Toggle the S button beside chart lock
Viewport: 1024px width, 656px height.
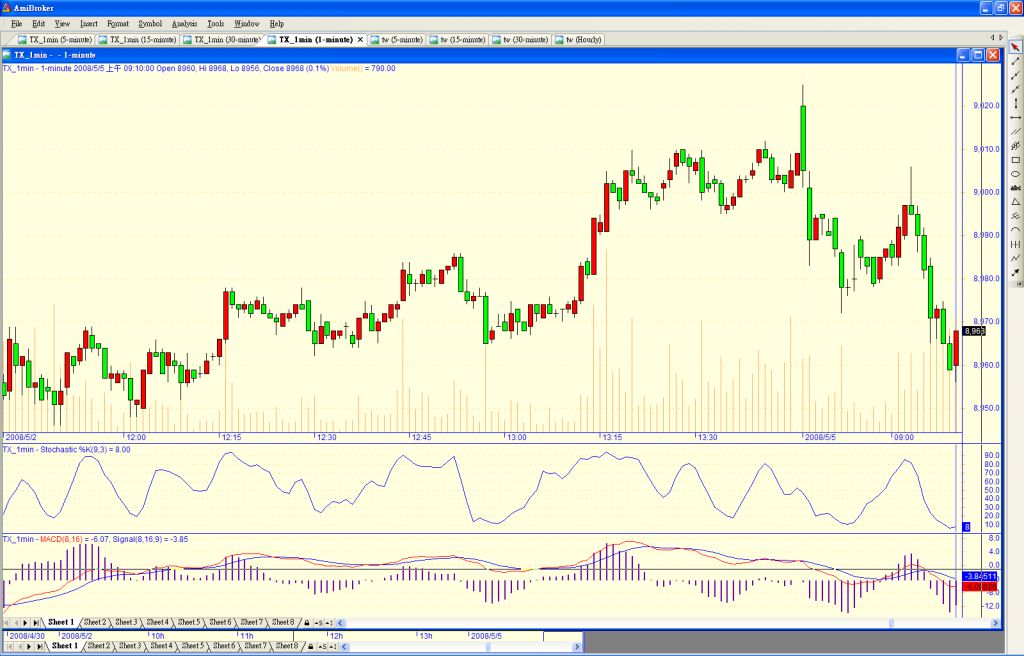click(318, 623)
